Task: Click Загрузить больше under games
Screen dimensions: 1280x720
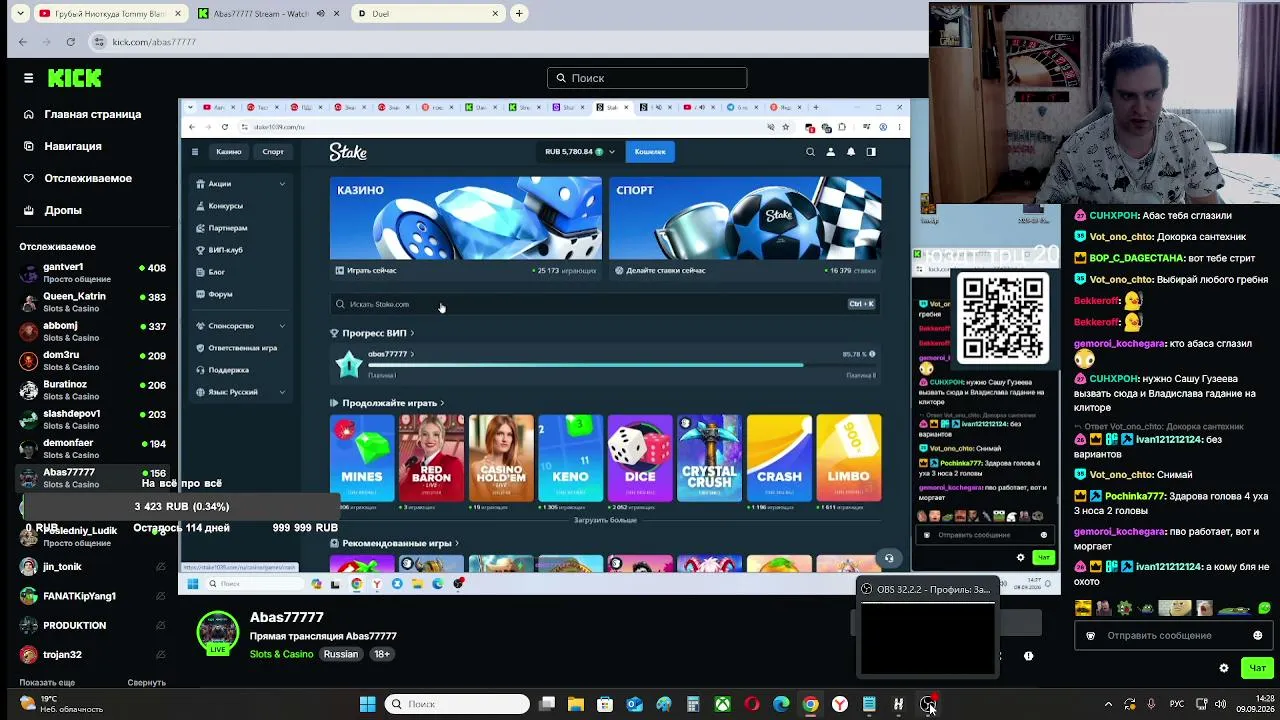Action: coord(605,520)
